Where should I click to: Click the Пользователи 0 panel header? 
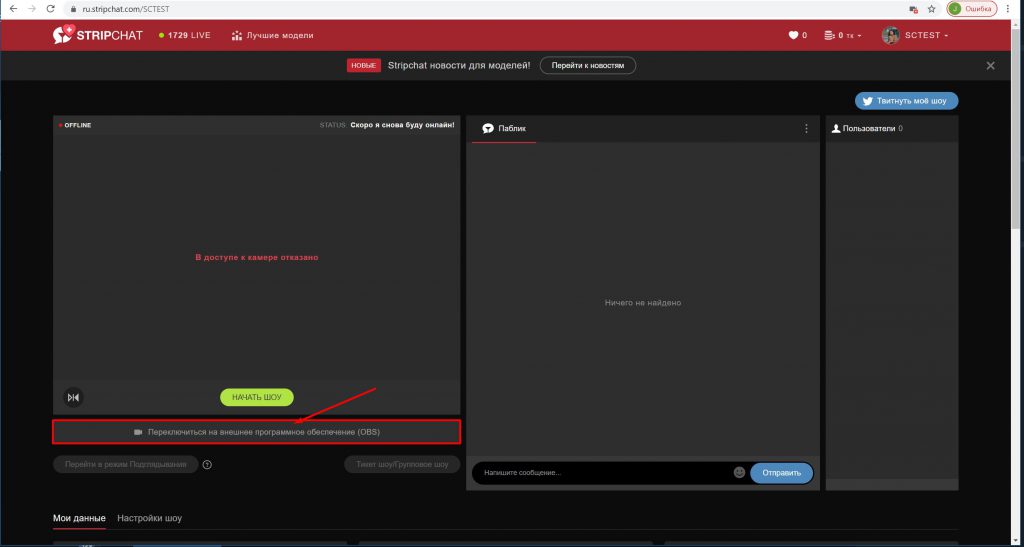pyautogui.click(x=867, y=129)
